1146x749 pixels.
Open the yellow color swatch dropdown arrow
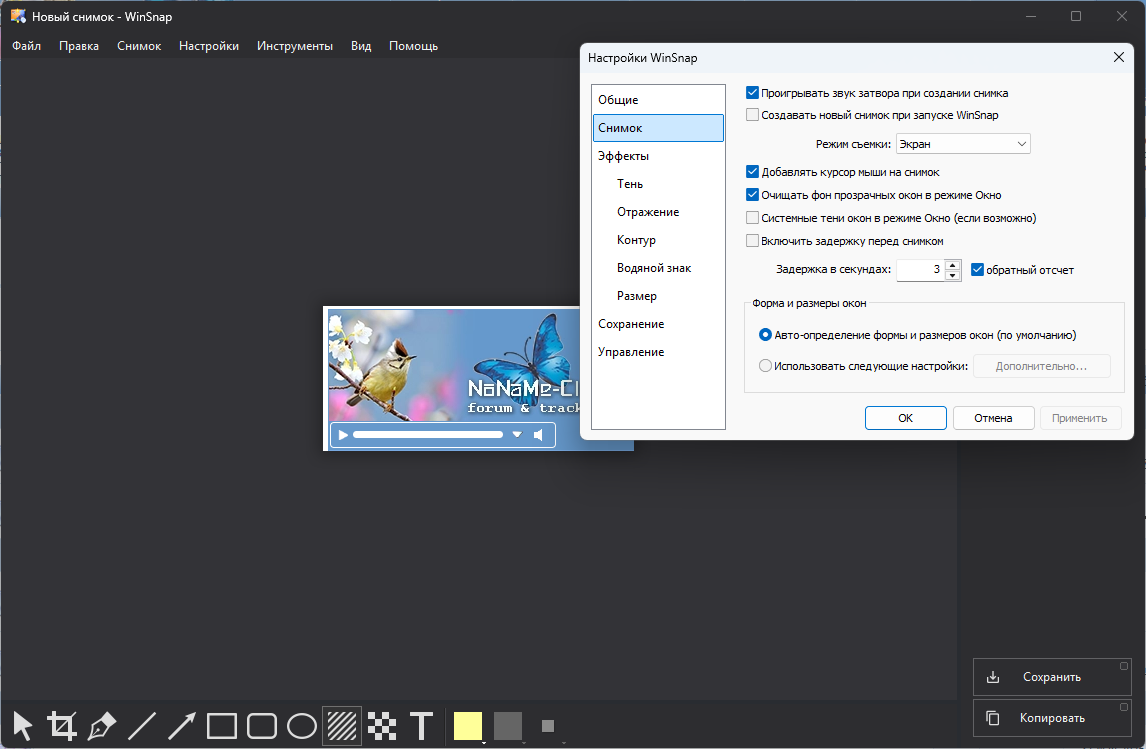pos(484,742)
